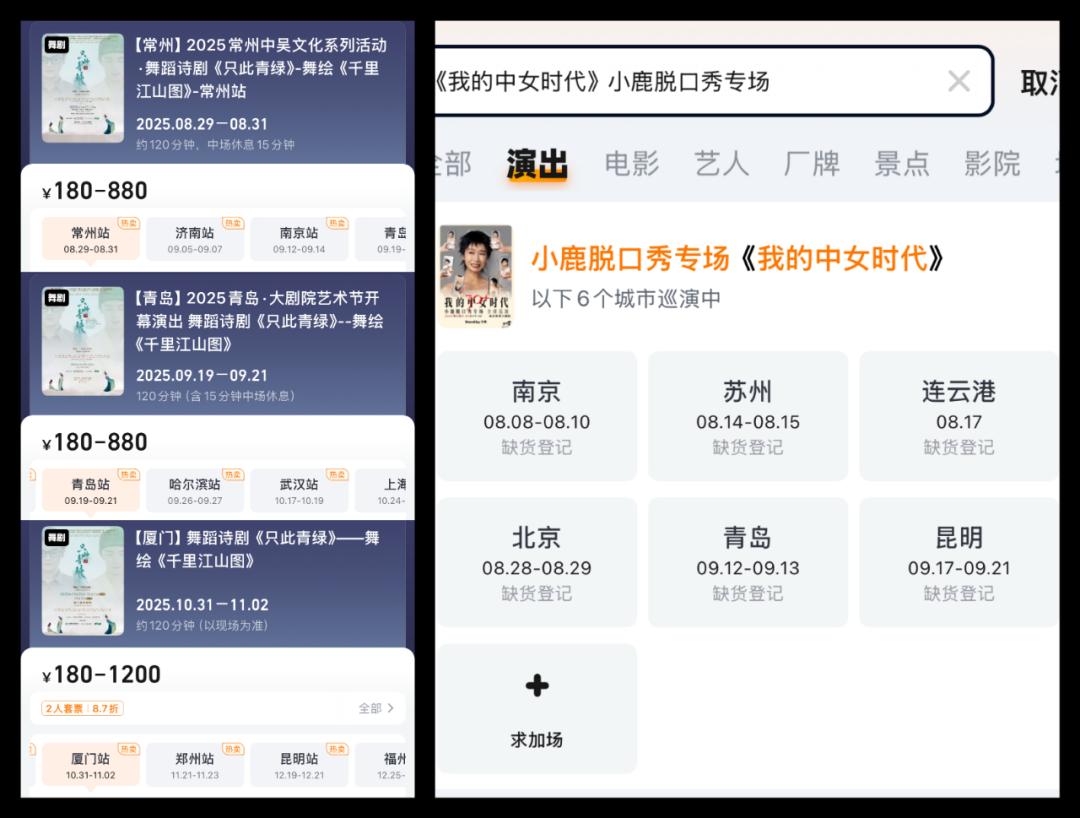Clear search text with the X icon
1080x818 pixels.
(x=958, y=81)
